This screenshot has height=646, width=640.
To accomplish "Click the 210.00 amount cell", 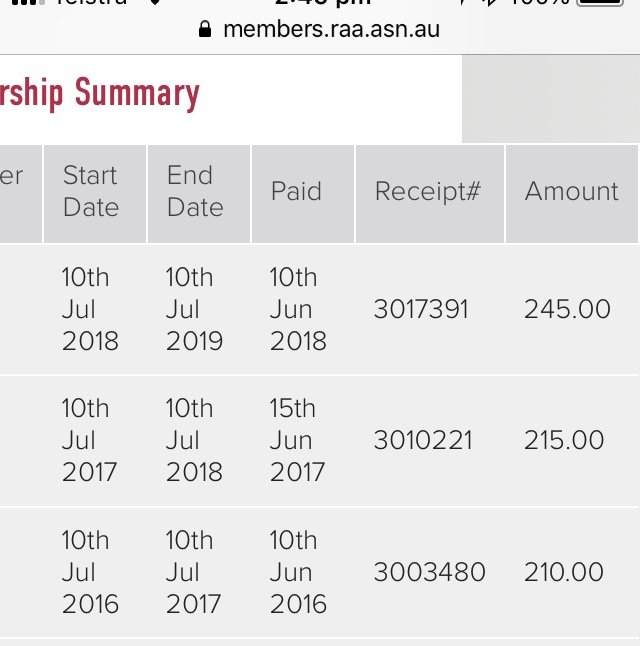I will (564, 572).
